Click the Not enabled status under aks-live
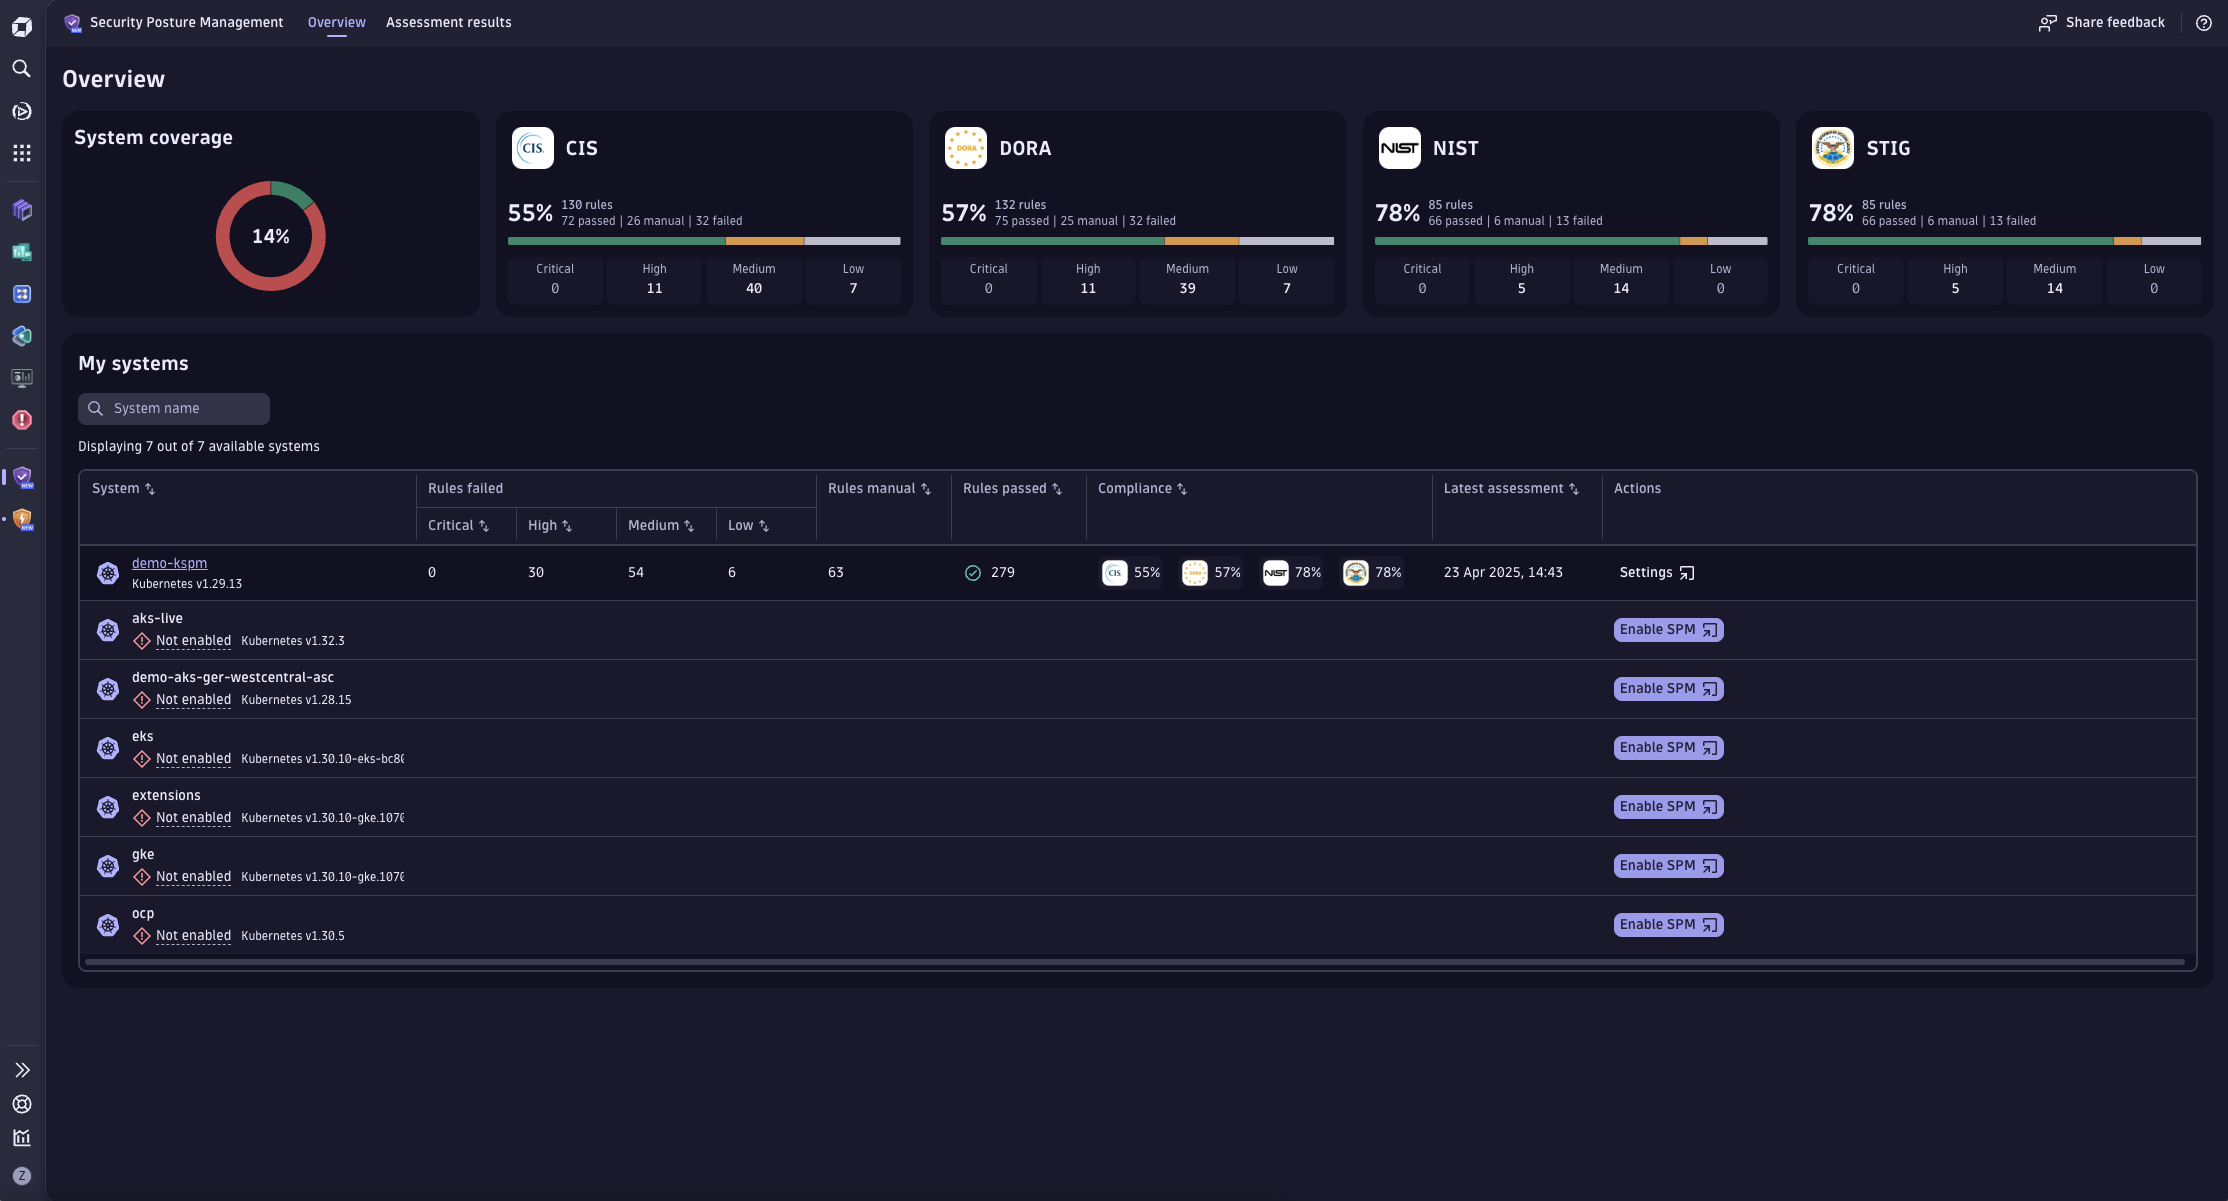The image size is (2228, 1201). (193, 641)
